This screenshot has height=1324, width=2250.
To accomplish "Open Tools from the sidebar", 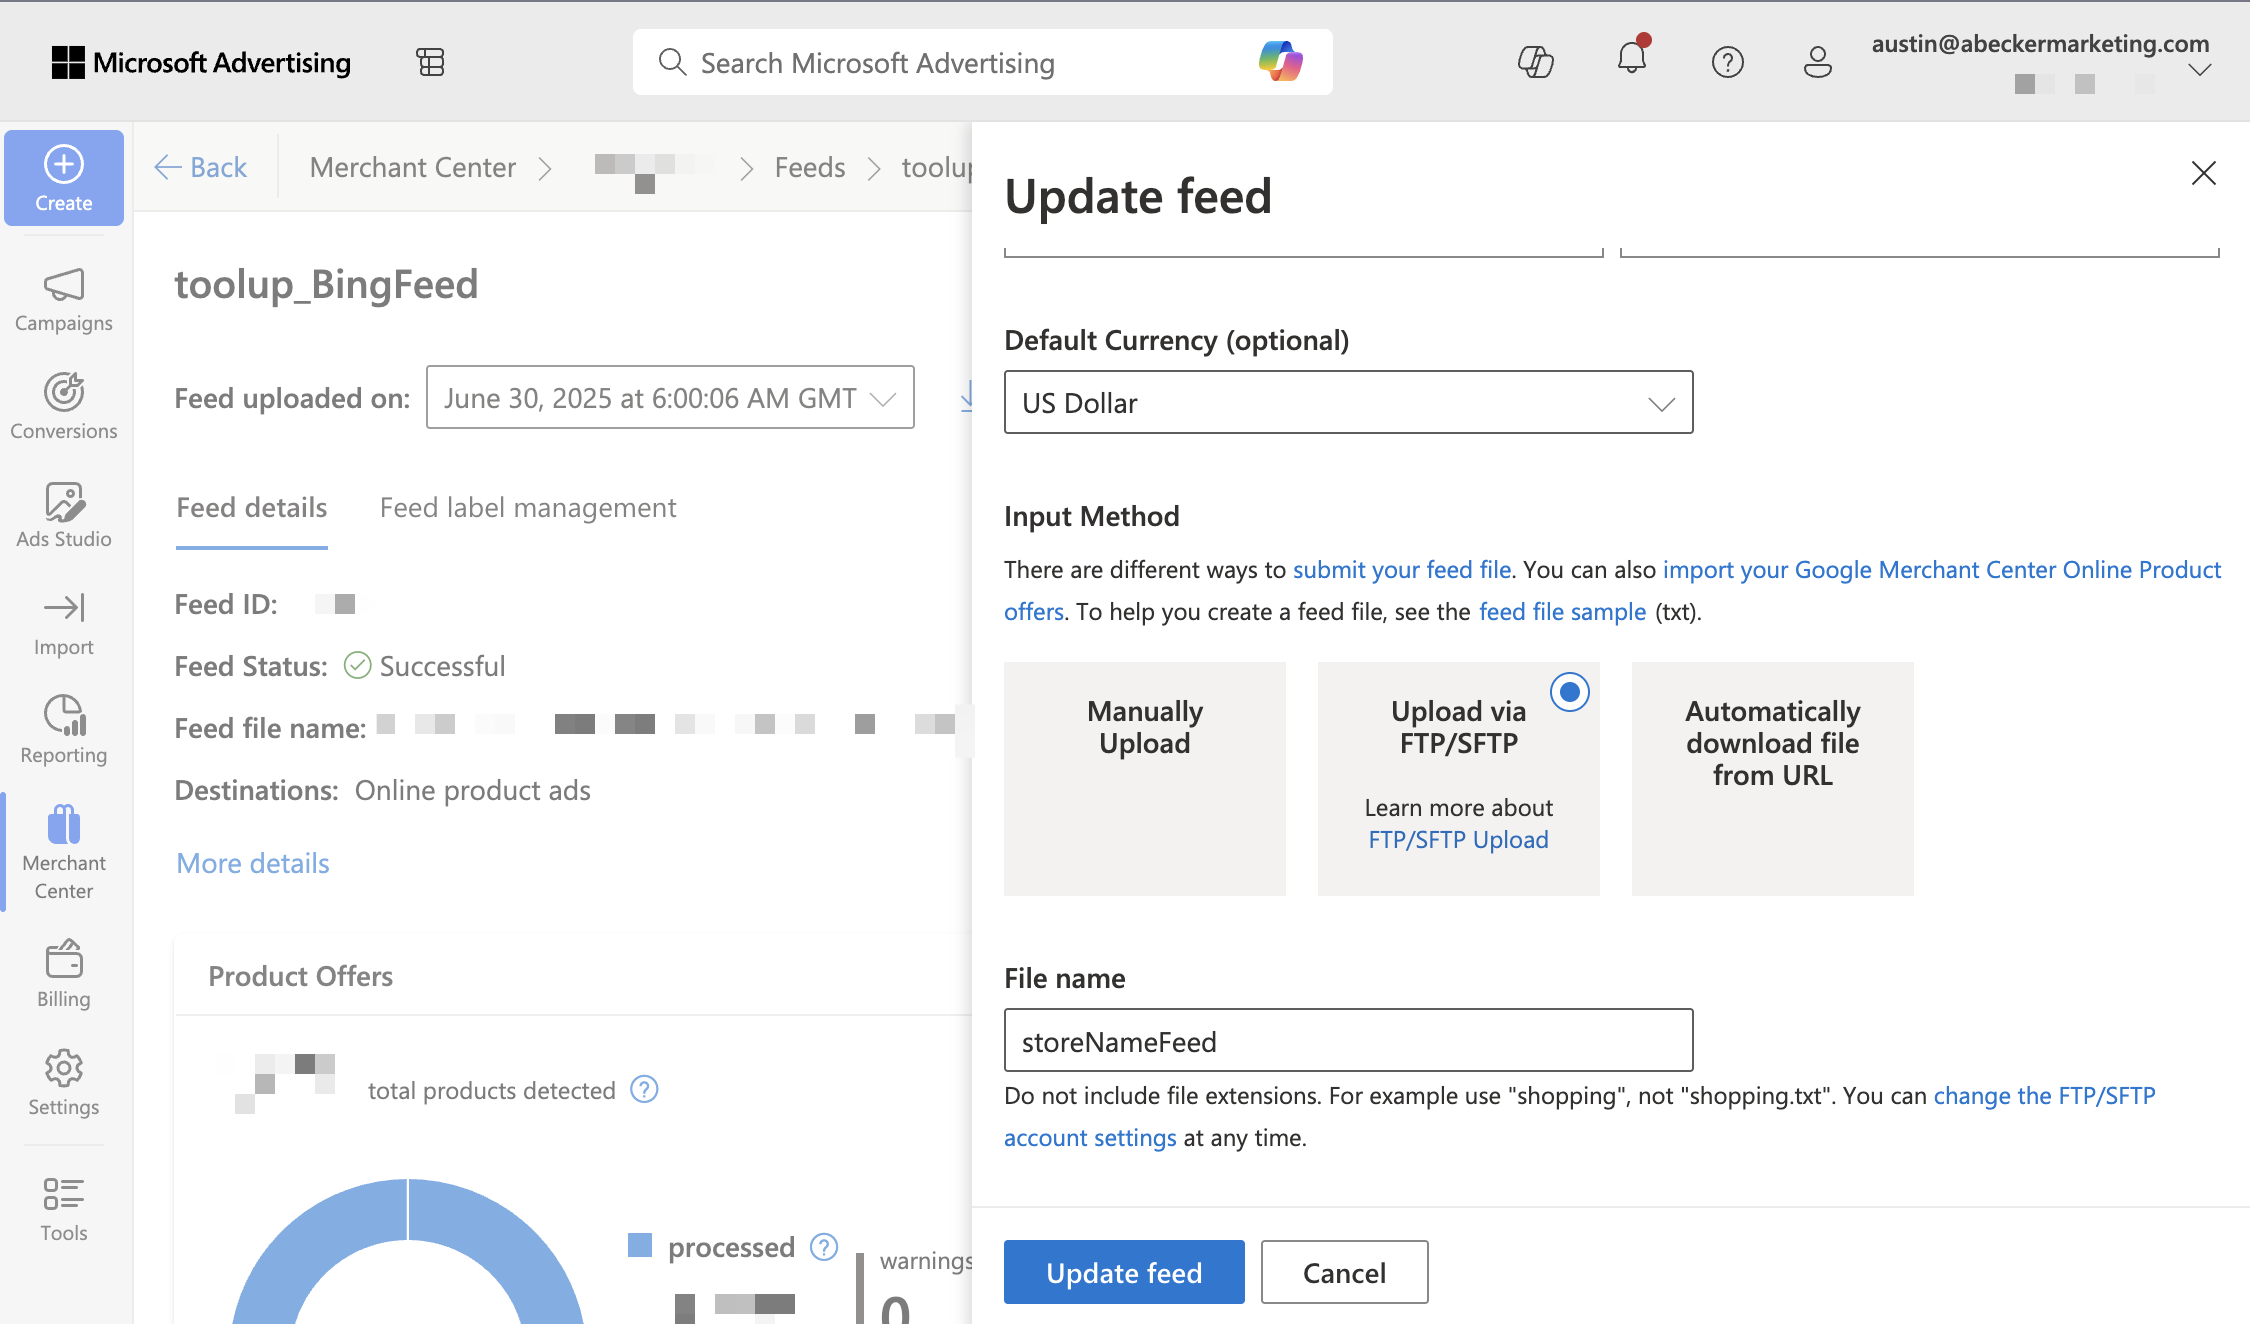I will [64, 1209].
